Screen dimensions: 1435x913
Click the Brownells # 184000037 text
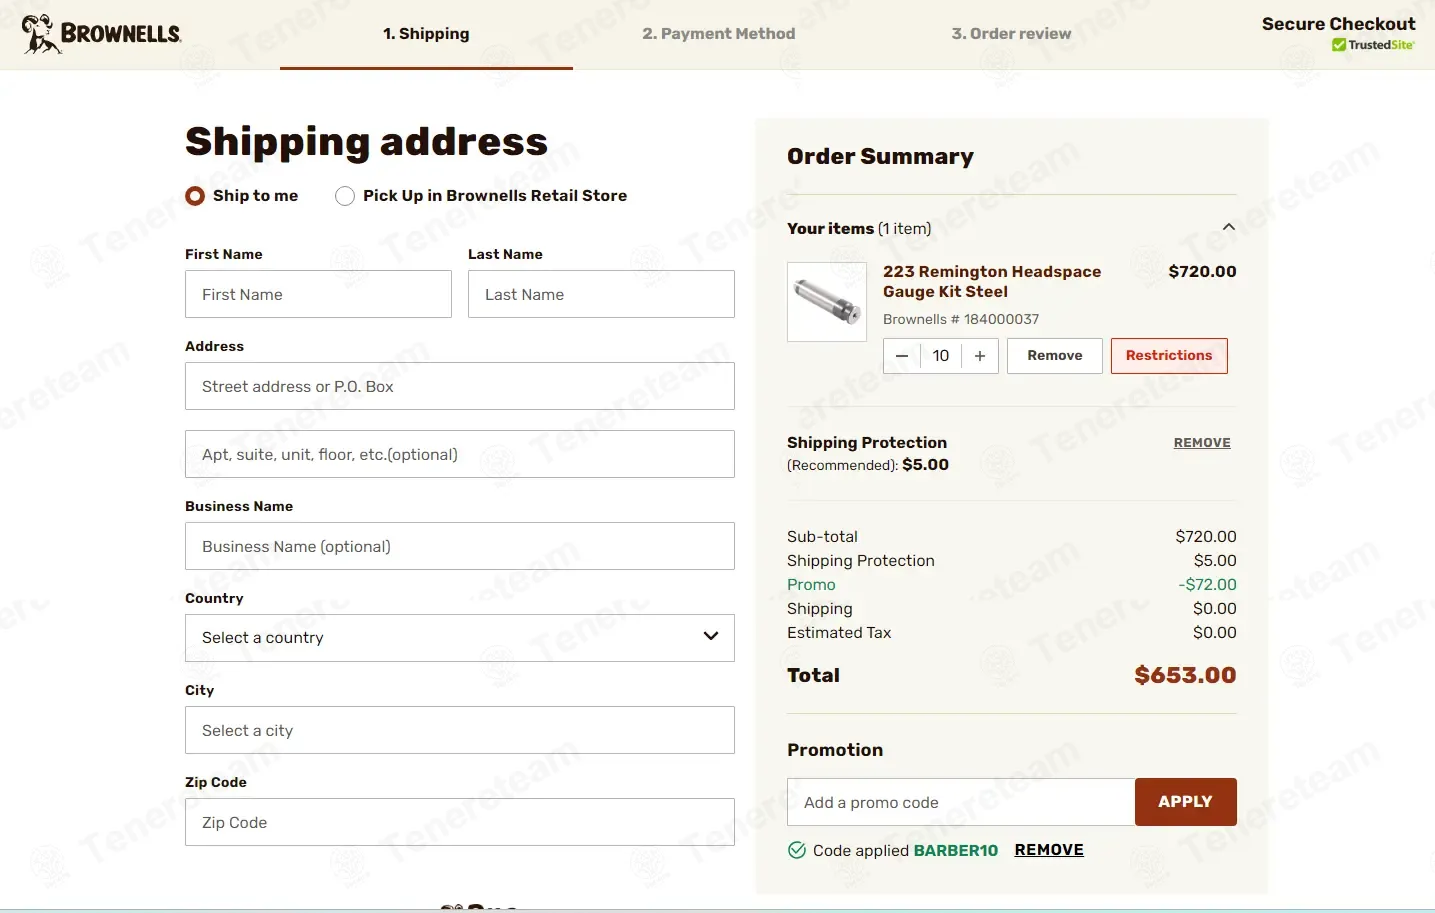(x=961, y=320)
